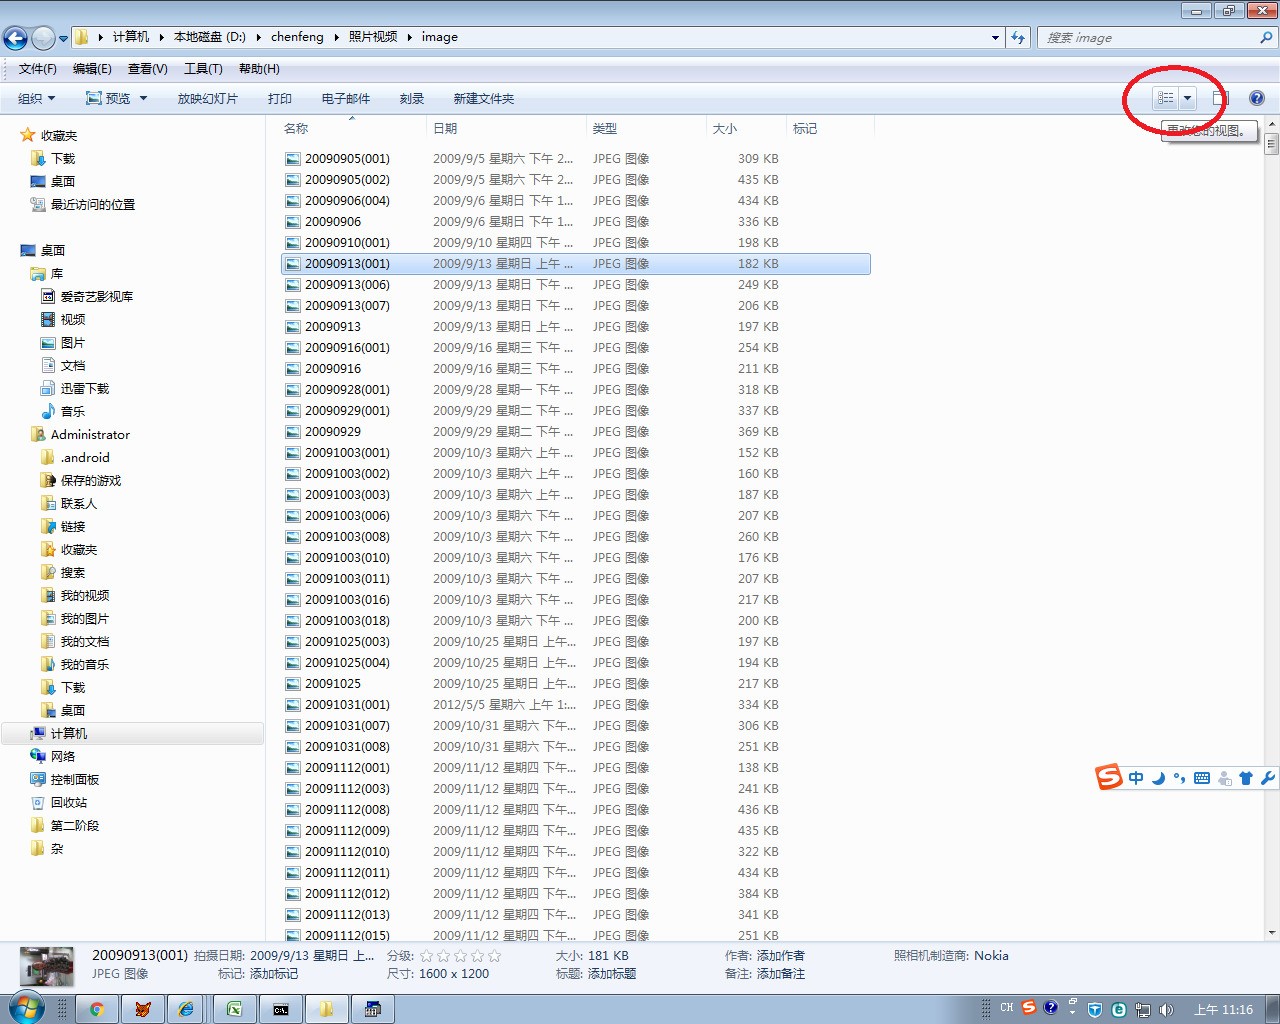Viewport: 1280px width, 1024px height.
Task: Click the 打印 print button
Action: 280,98
